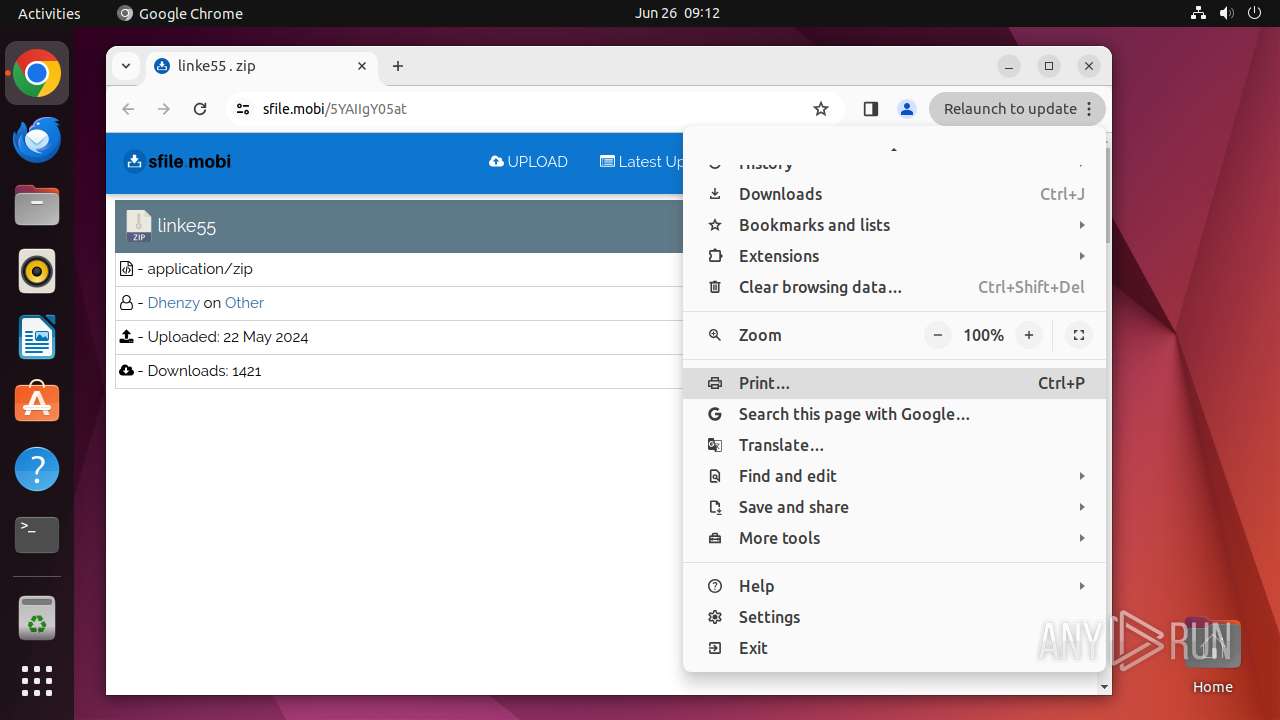Click the Google G icon in menu

(715, 414)
